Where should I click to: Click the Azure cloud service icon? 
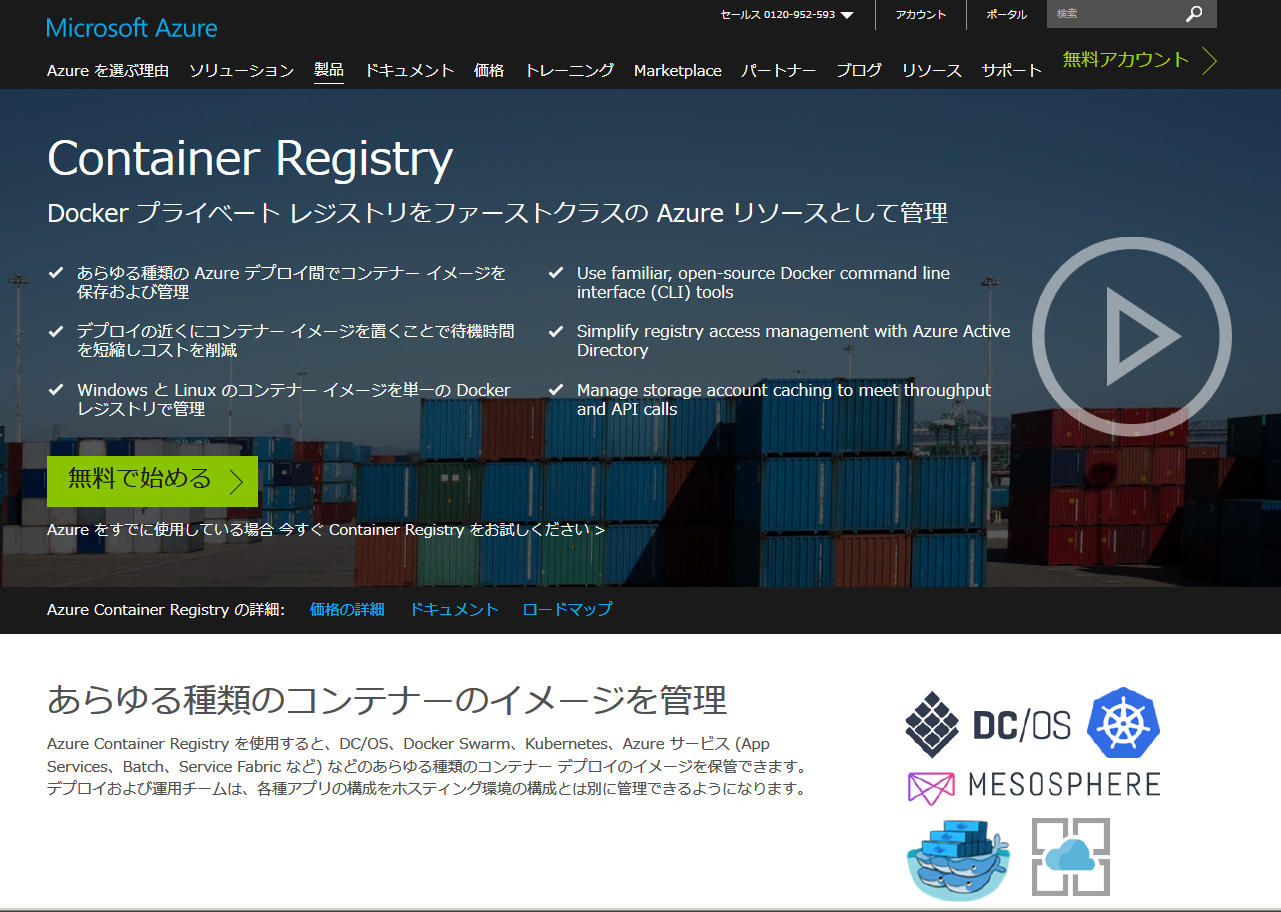tap(1071, 857)
